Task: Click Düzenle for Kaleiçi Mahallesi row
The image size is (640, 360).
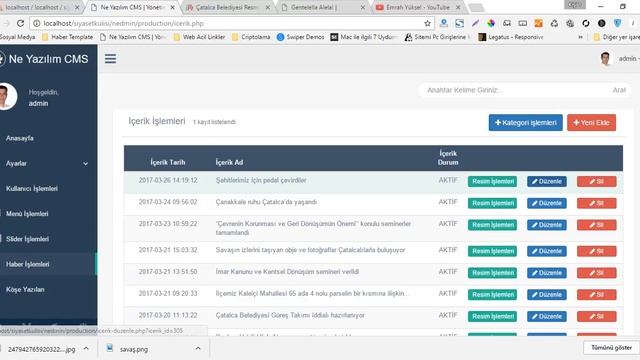Action: coord(547,294)
